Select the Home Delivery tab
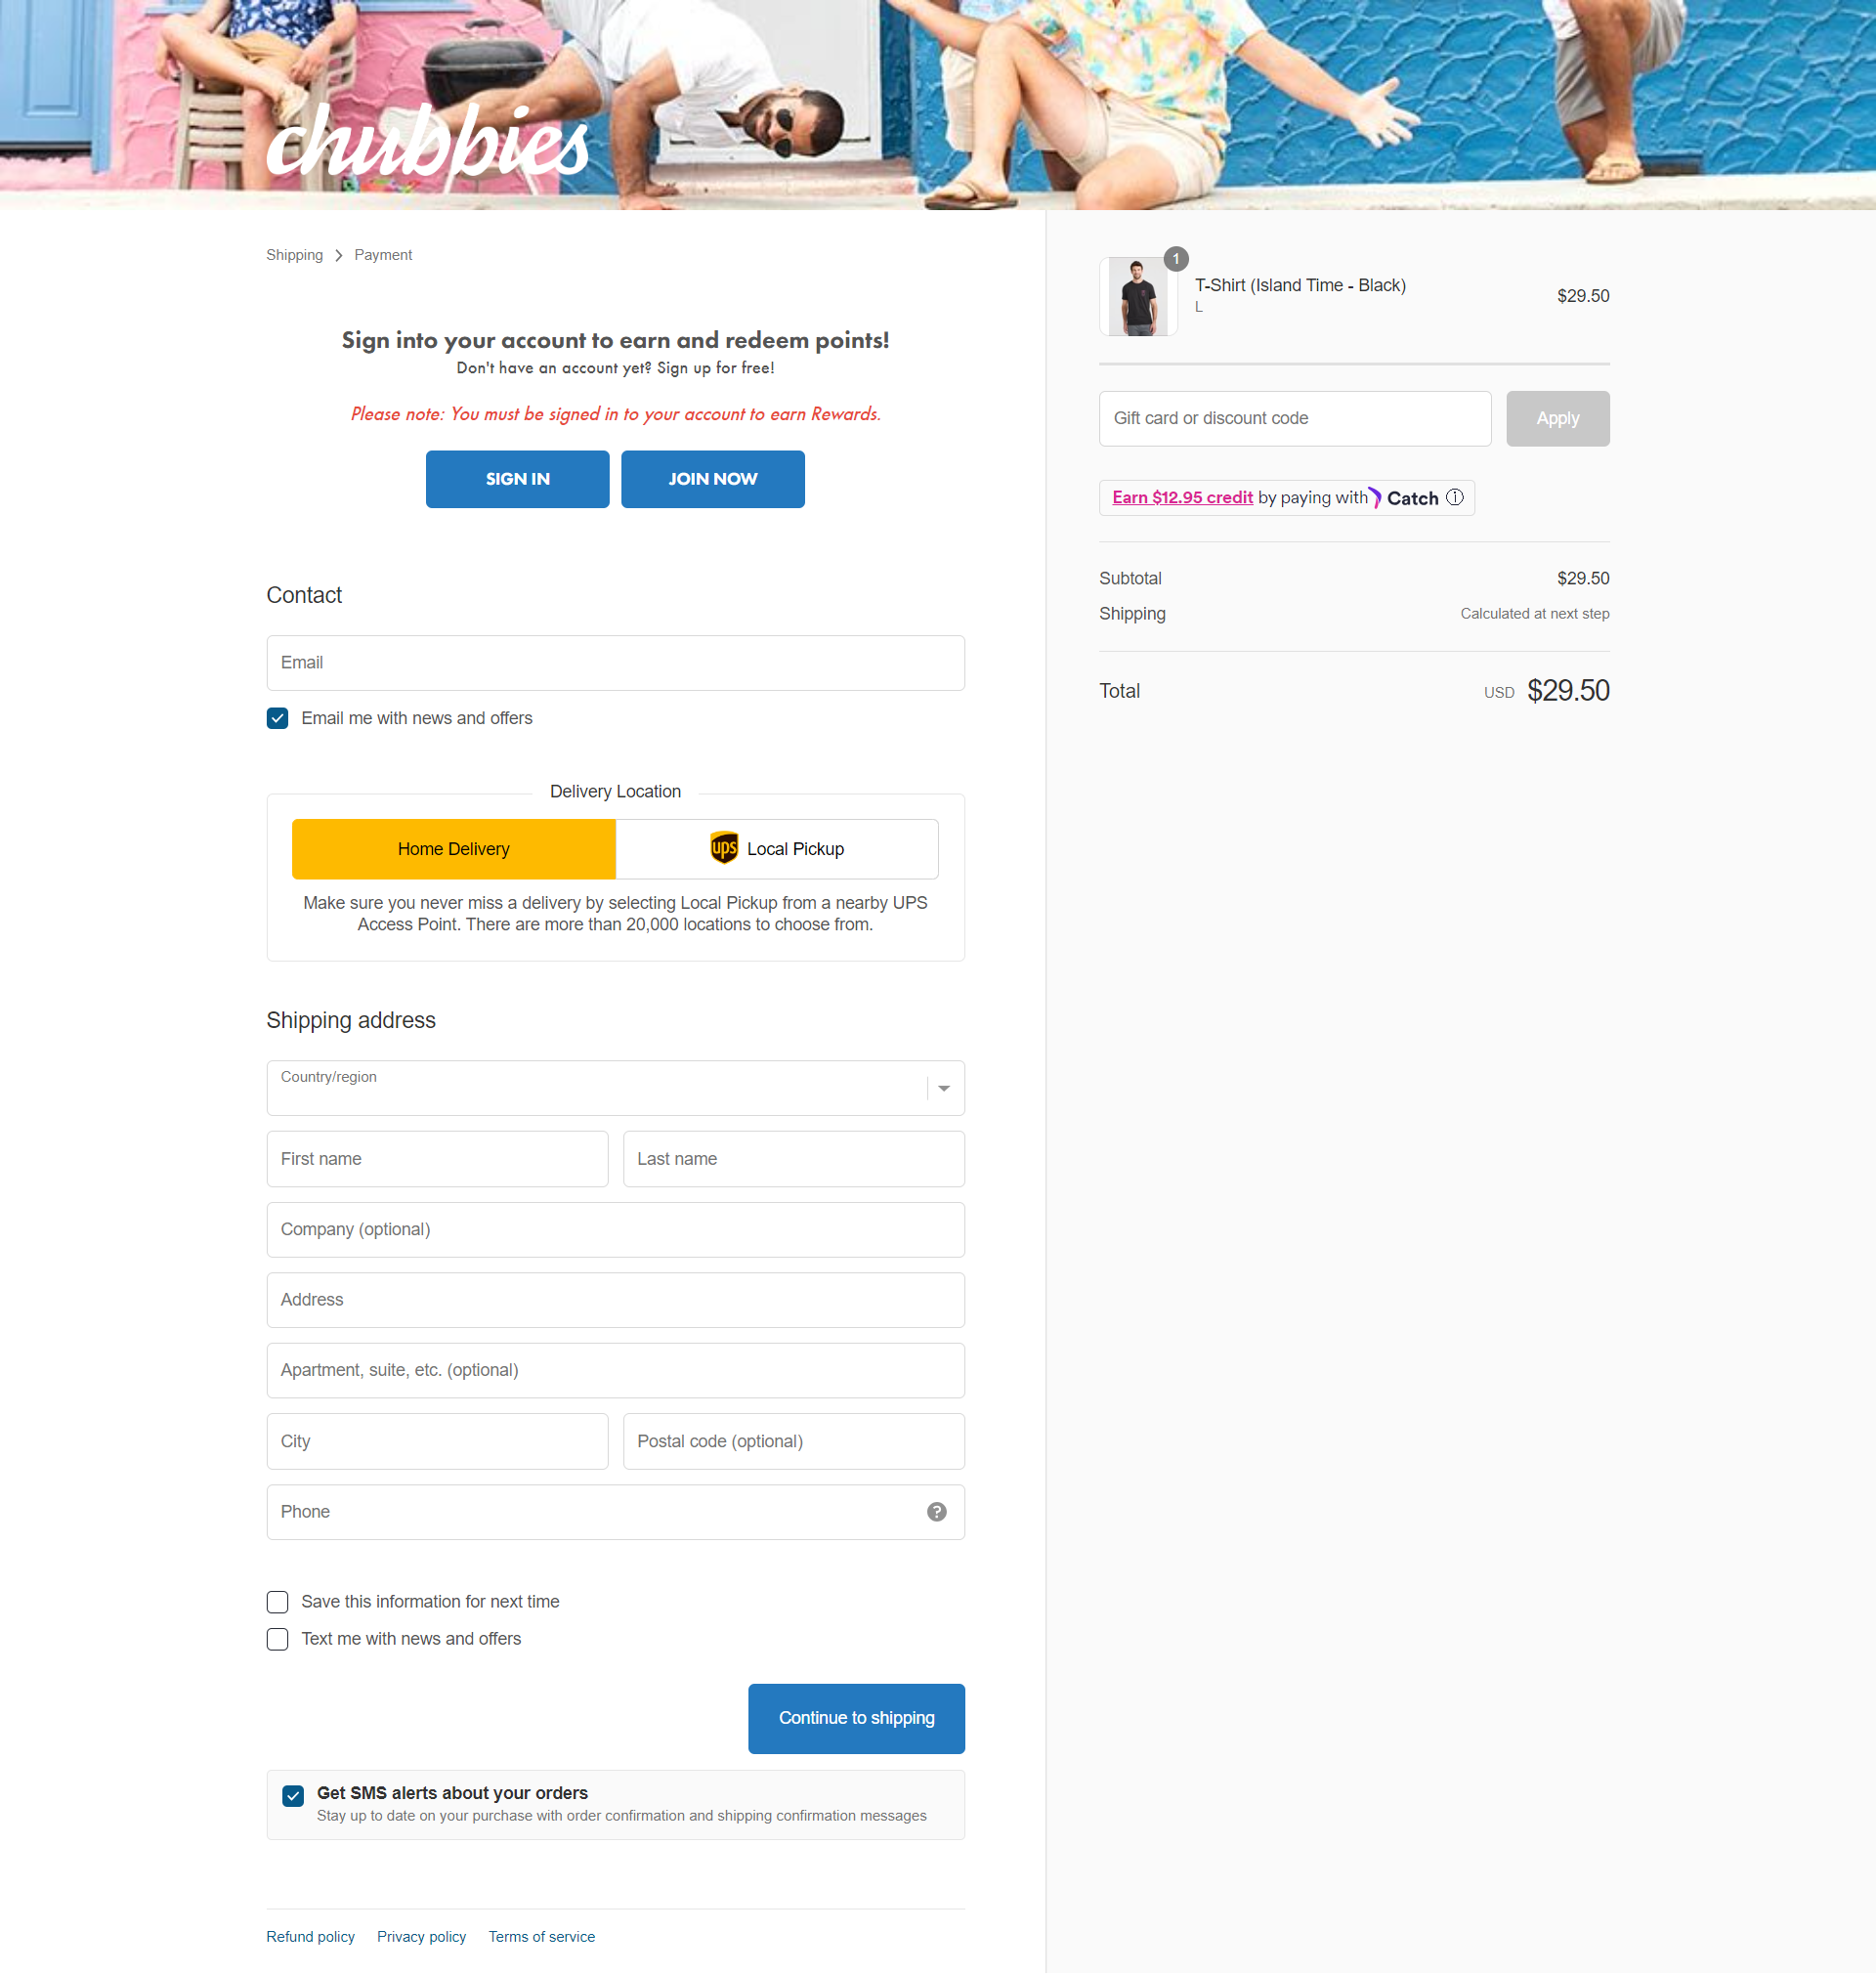1876x1974 pixels. [453, 848]
